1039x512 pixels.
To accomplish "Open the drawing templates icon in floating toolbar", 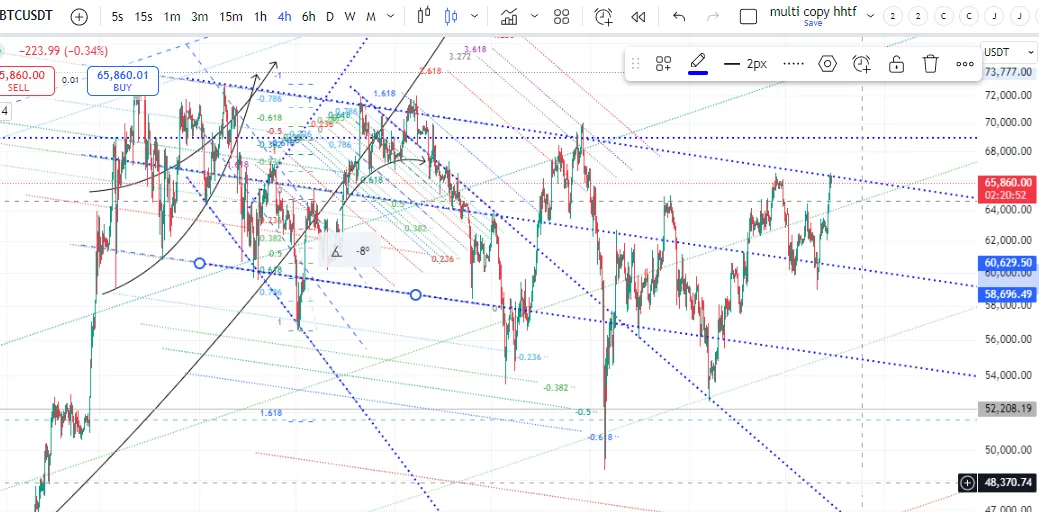I will pyautogui.click(x=663, y=64).
